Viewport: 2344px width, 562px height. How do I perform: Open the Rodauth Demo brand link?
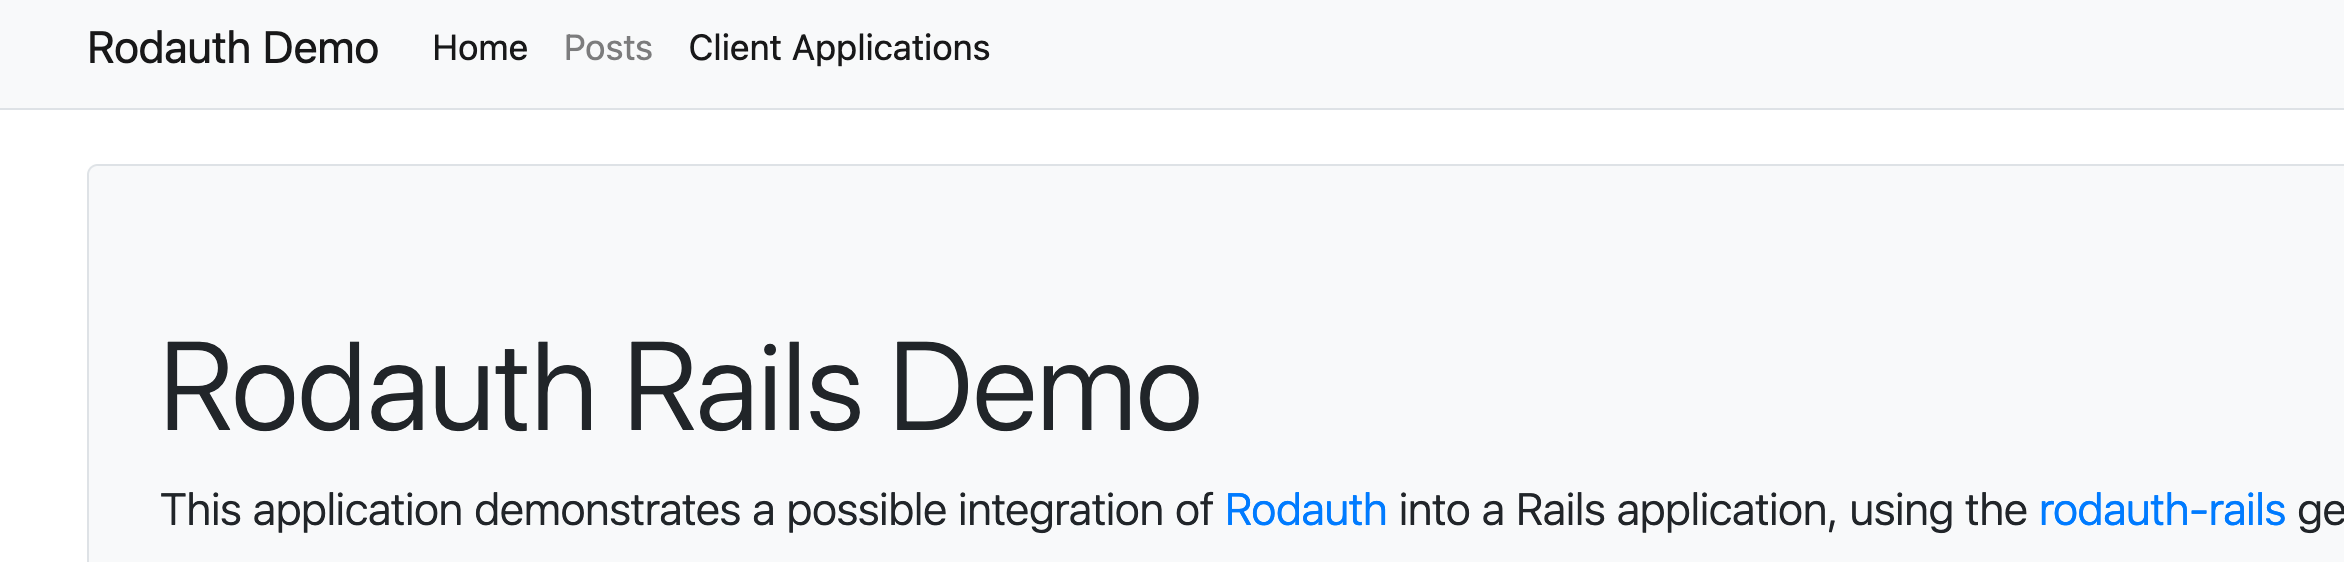click(x=233, y=48)
